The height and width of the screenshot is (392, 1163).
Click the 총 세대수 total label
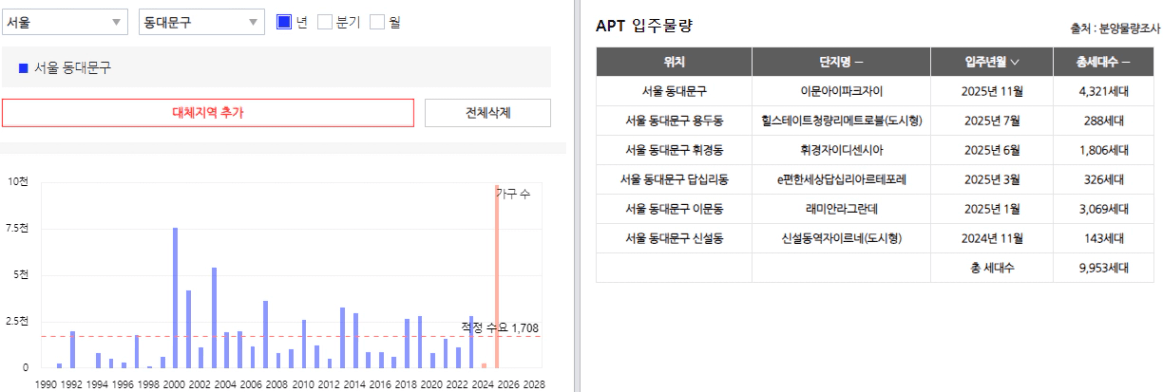(992, 268)
